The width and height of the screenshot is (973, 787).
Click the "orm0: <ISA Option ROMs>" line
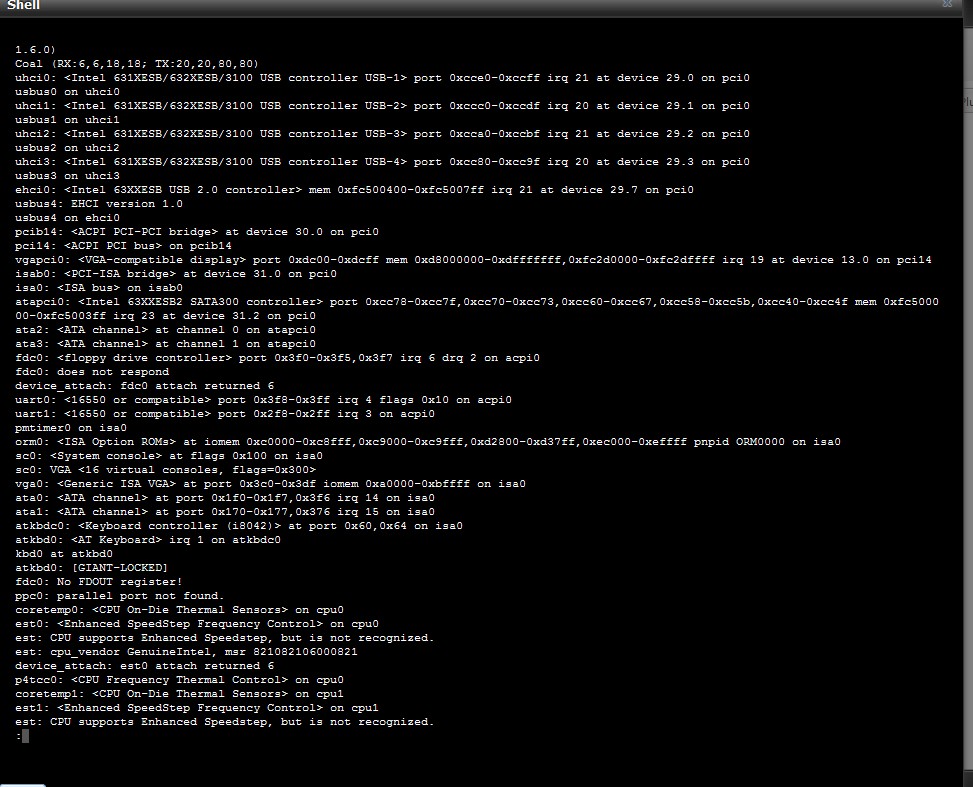tap(428, 442)
